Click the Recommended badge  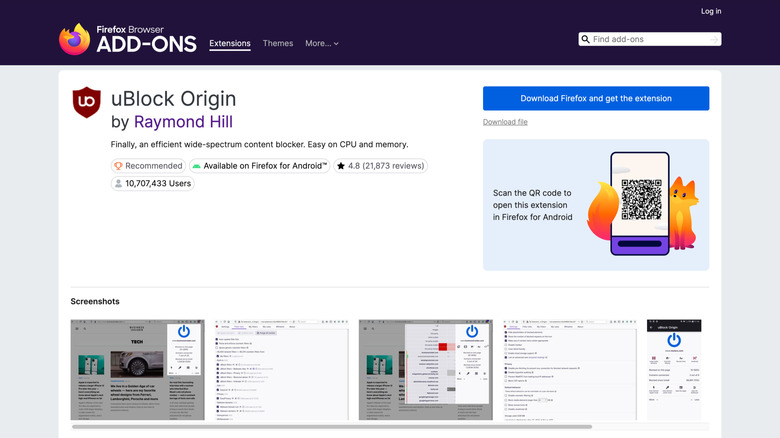(148, 166)
